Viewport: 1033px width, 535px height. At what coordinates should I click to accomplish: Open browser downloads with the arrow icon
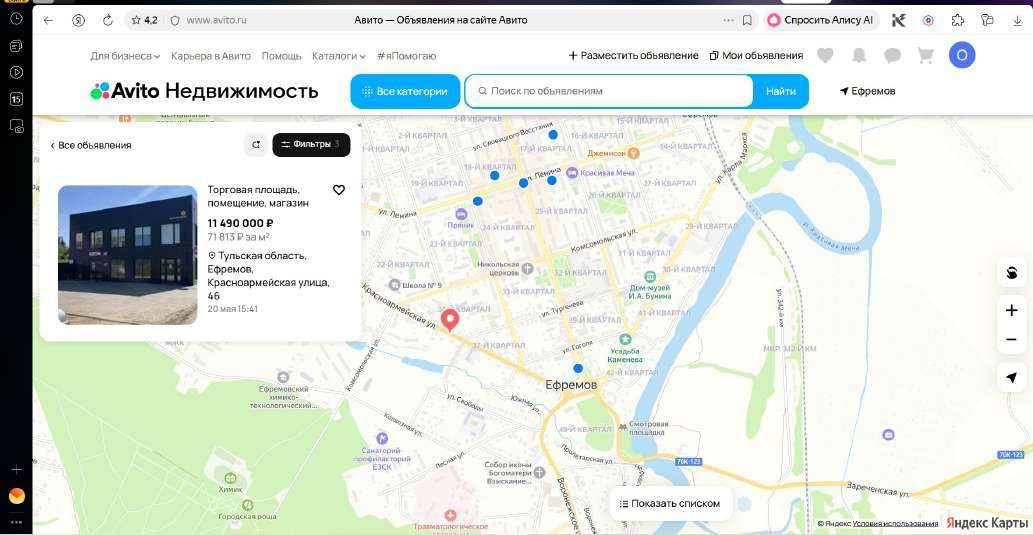1017,20
